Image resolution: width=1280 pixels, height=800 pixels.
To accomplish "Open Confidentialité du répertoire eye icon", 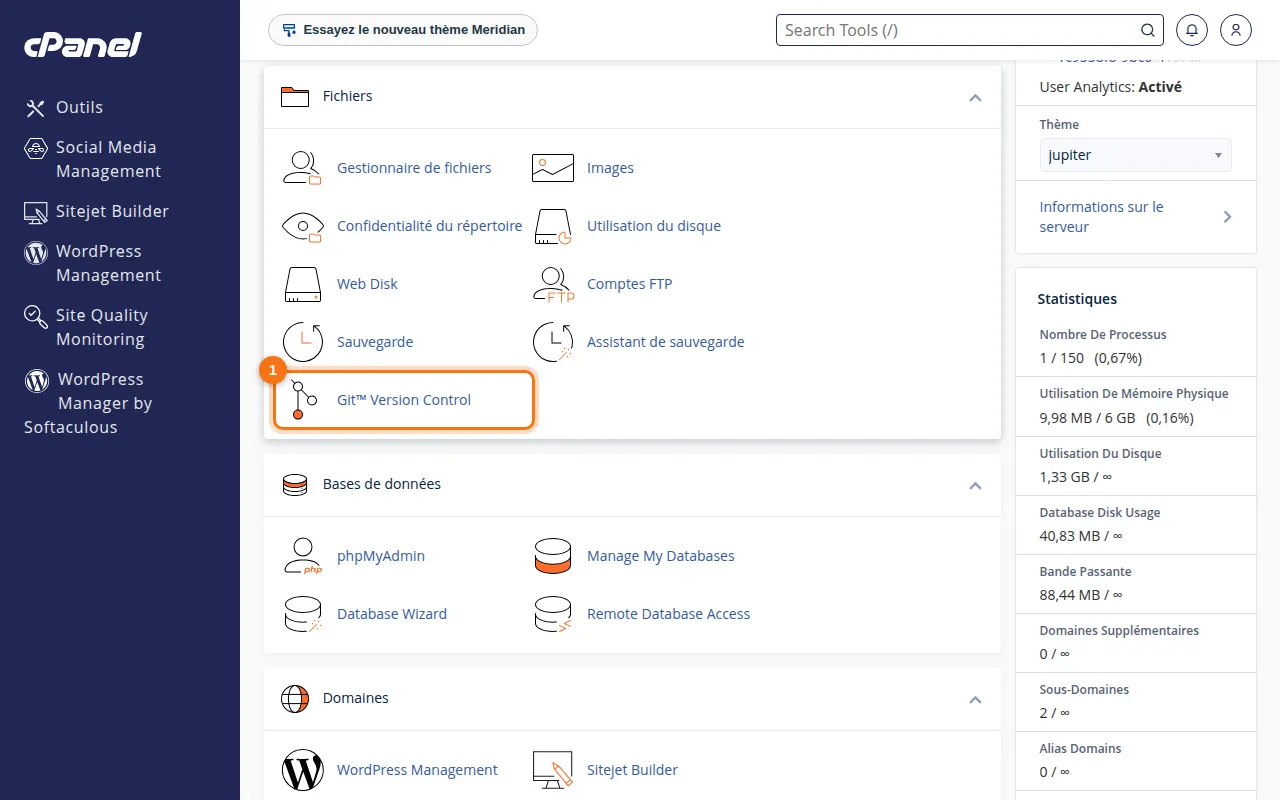I will [x=302, y=226].
